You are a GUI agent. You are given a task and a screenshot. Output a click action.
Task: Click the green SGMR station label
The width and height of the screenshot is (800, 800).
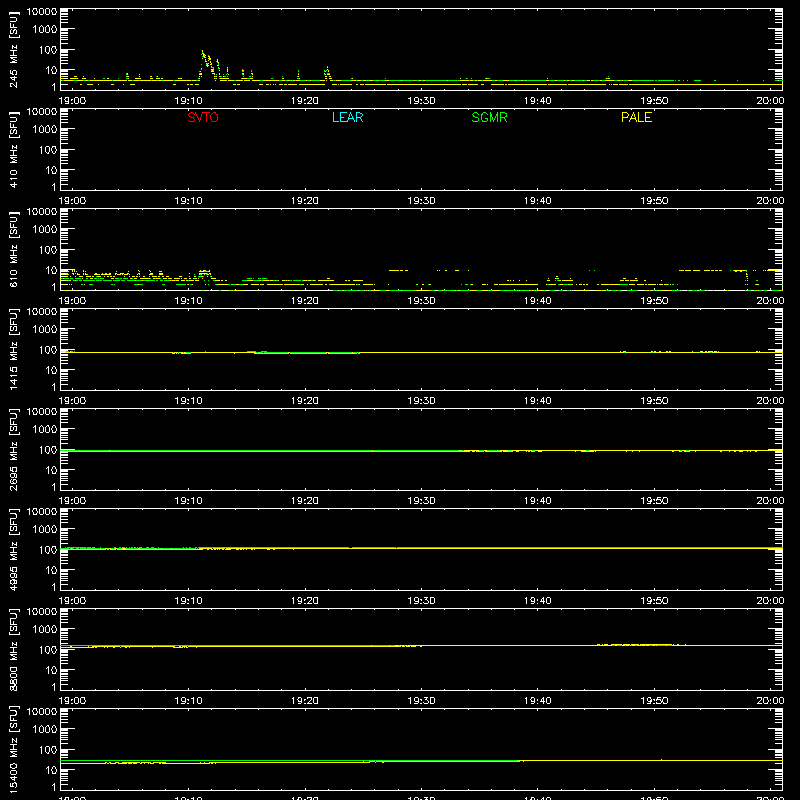click(x=489, y=117)
